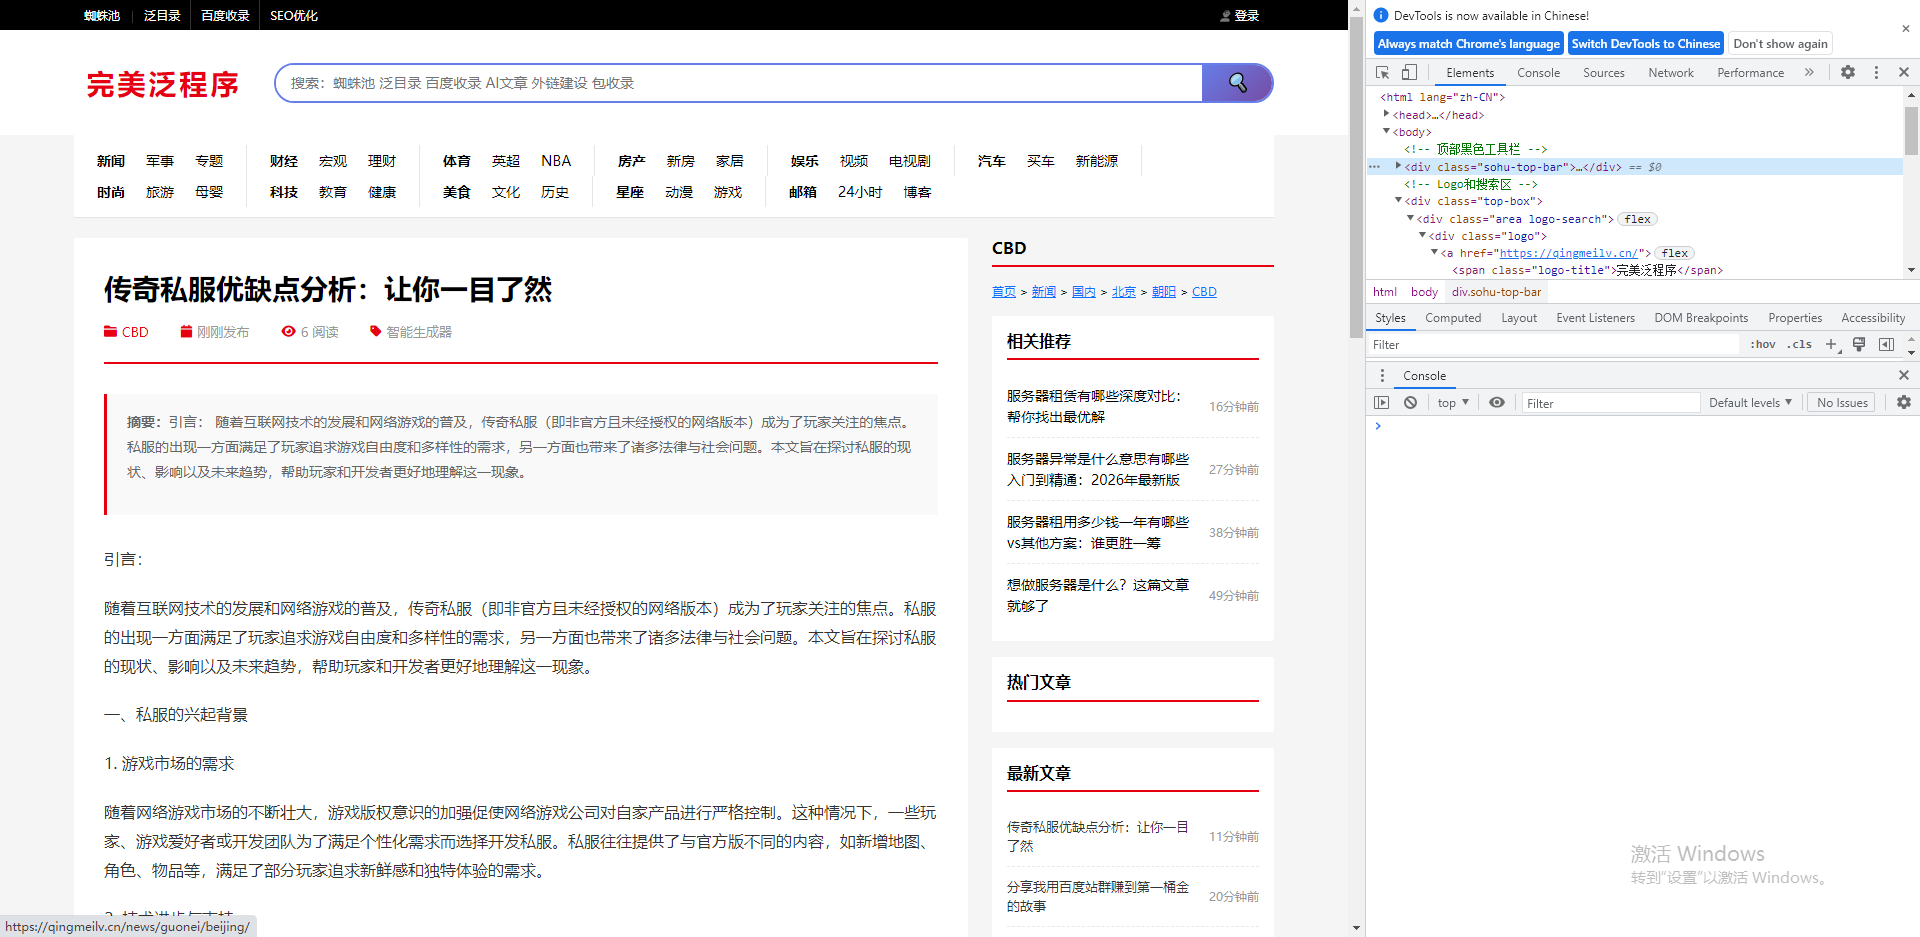Screen dimensions: 1920x937
Task: Open the Computed styles tab
Action: (x=1452, y=318)
